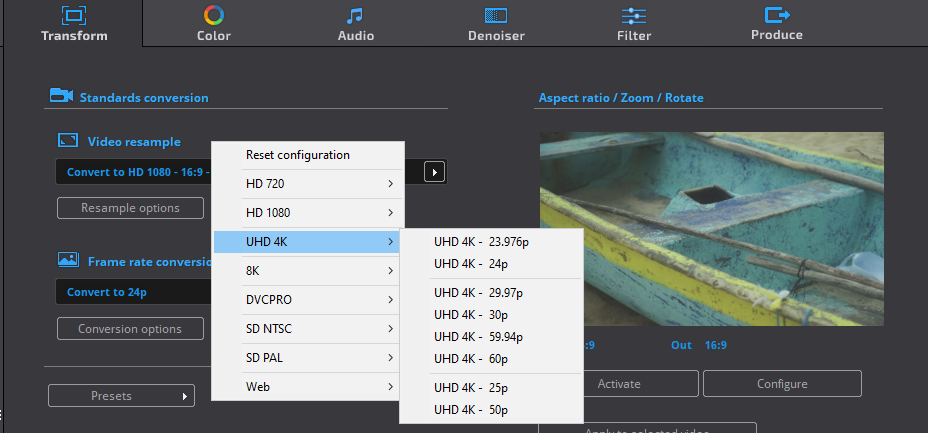Expand the Presets button menu
The width and height of the screenshot is (928, 433).
tap(121, 396)
